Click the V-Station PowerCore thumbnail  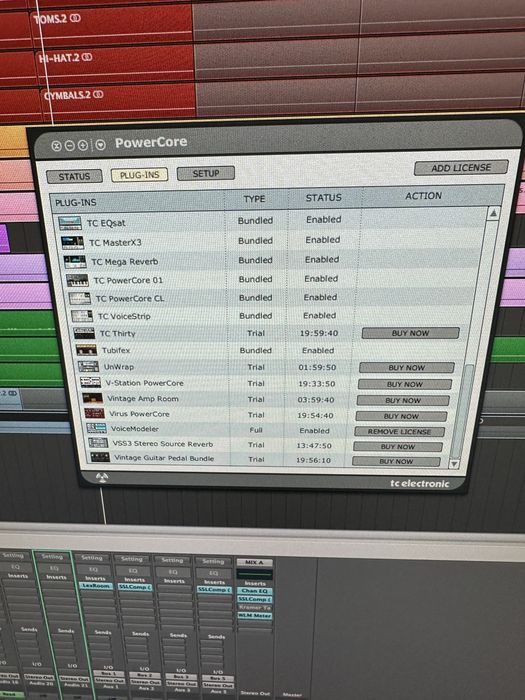point(91,383)
